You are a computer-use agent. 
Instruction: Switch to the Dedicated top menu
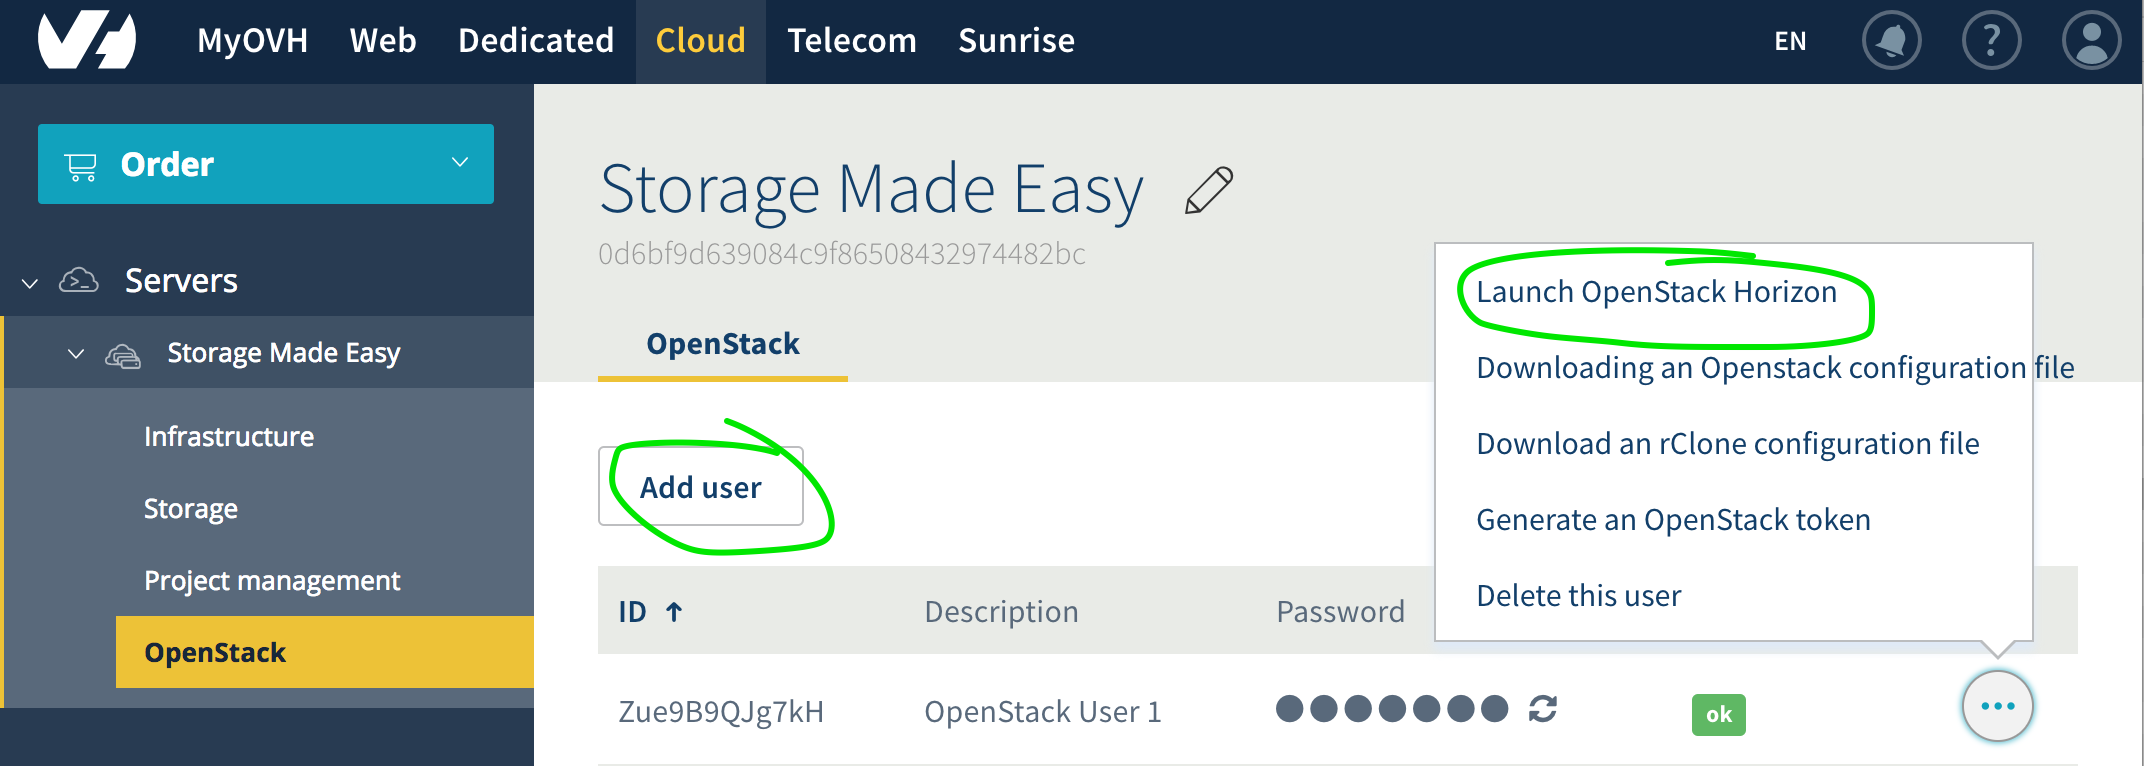click(536, 41)
